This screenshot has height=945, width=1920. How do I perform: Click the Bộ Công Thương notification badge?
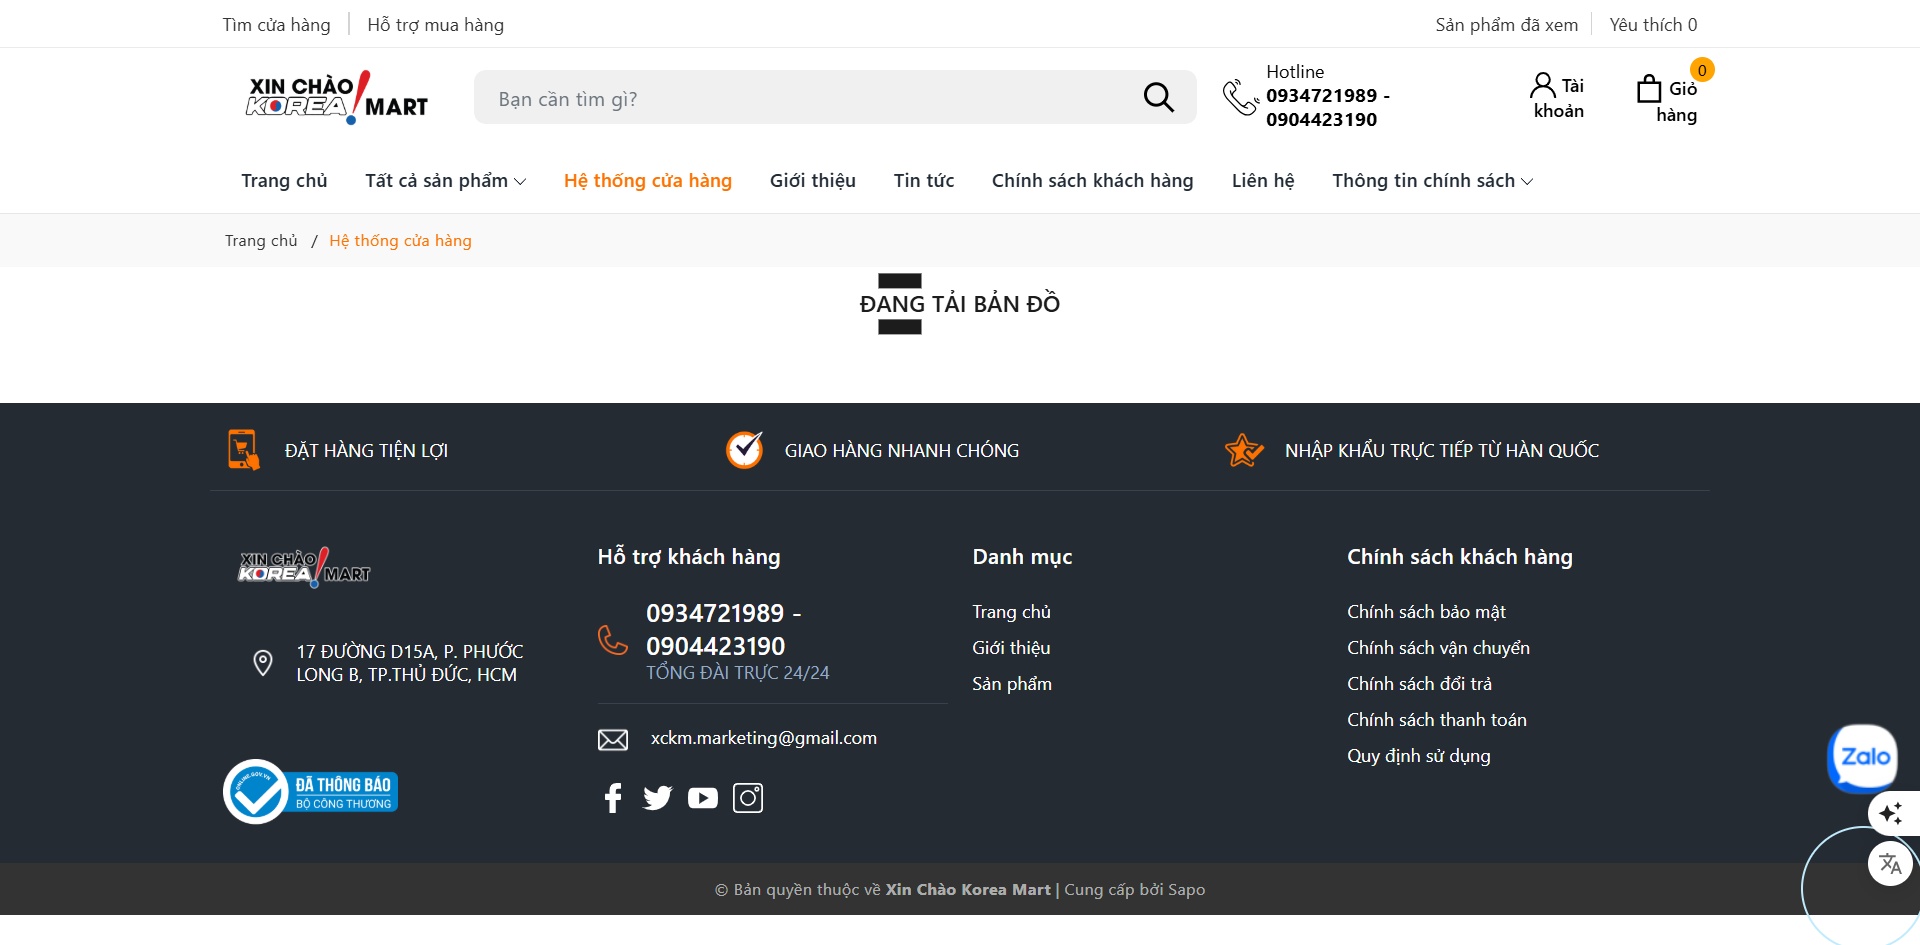coord(311,792)
